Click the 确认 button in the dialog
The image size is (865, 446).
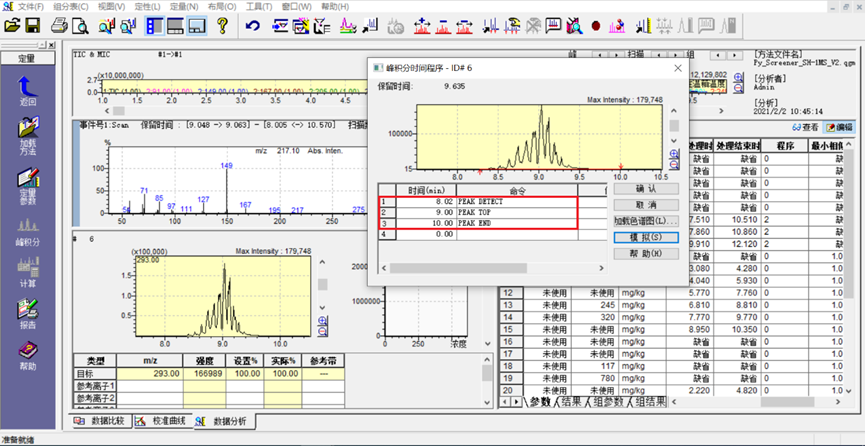click(x=646, y=187)
